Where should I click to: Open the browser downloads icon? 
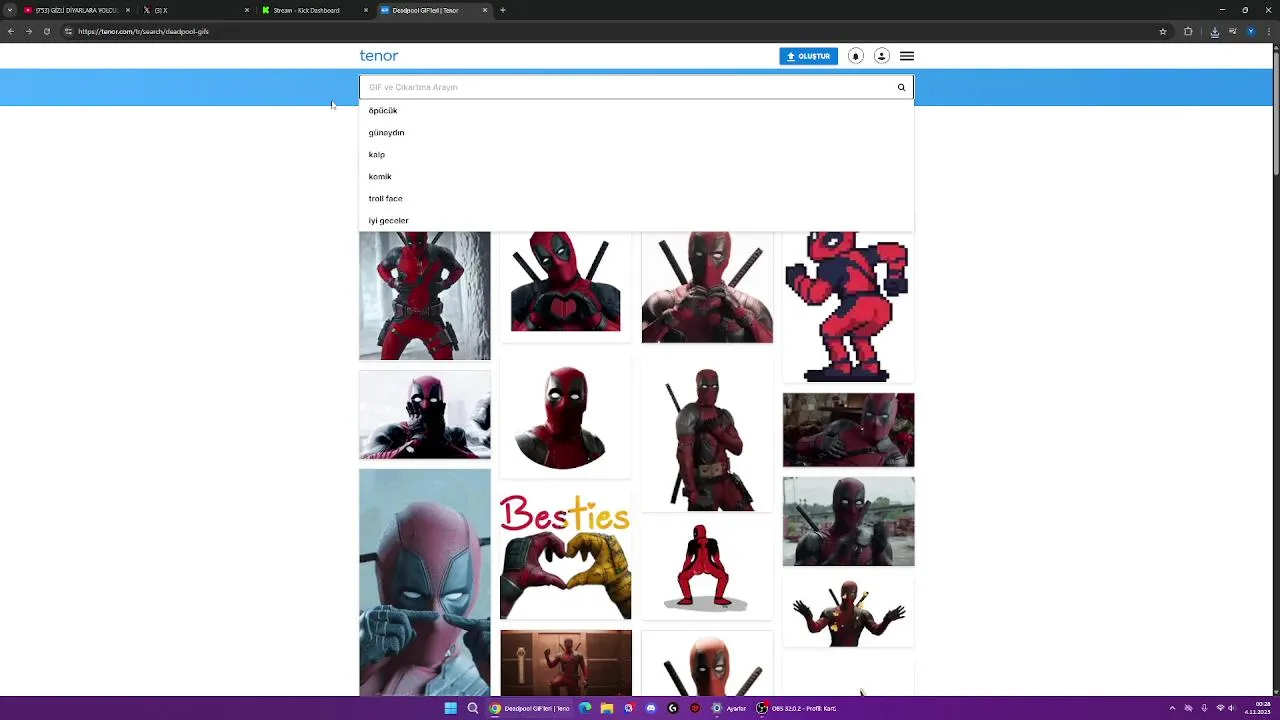coord(1214,31)
